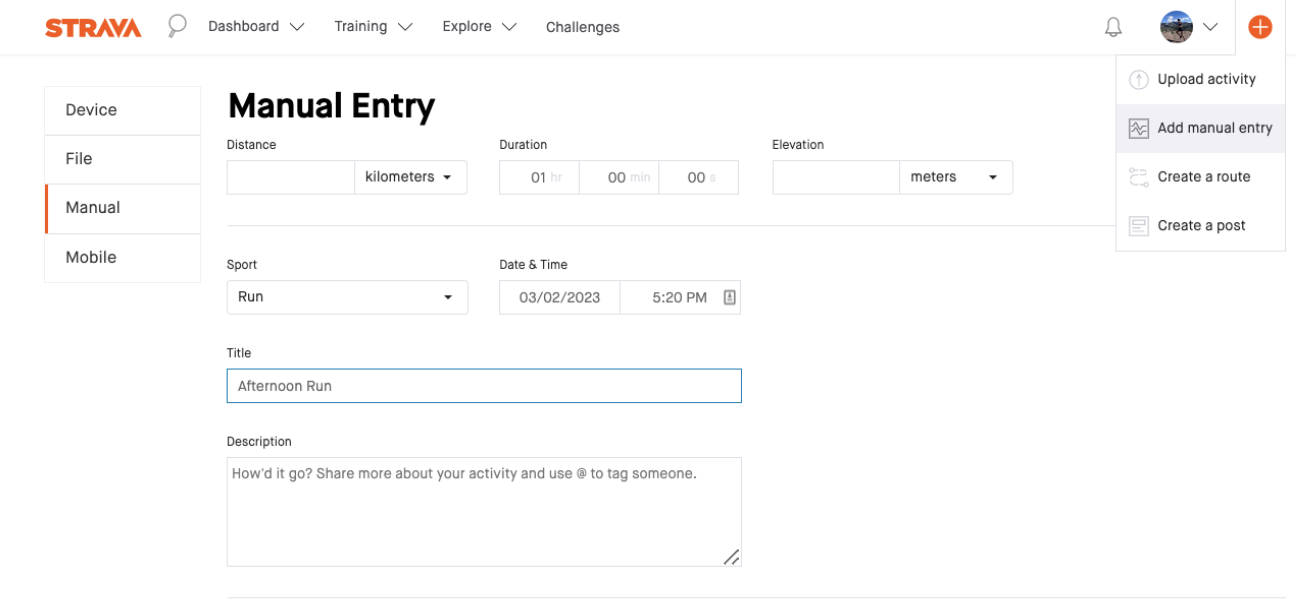Open the Challenges page
Image resolution: width=1296 pixels, height=614 pixels.
pos(583,26)
